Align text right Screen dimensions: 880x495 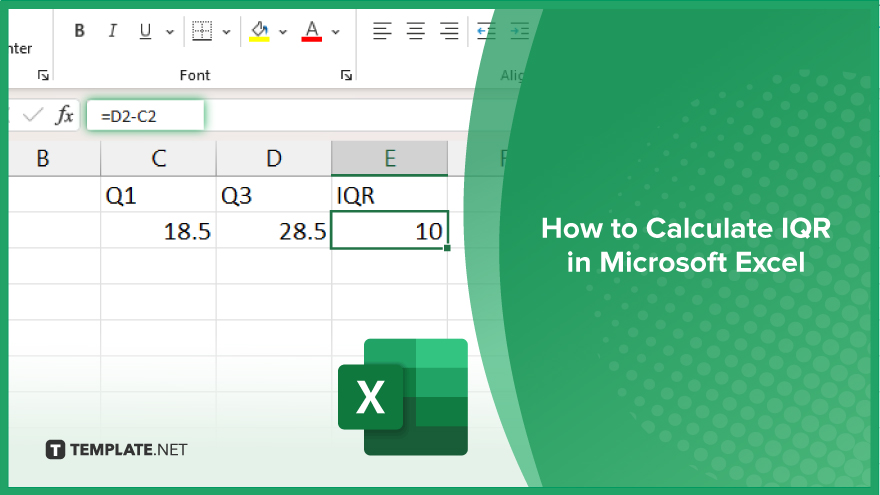[x=449, y=31]
